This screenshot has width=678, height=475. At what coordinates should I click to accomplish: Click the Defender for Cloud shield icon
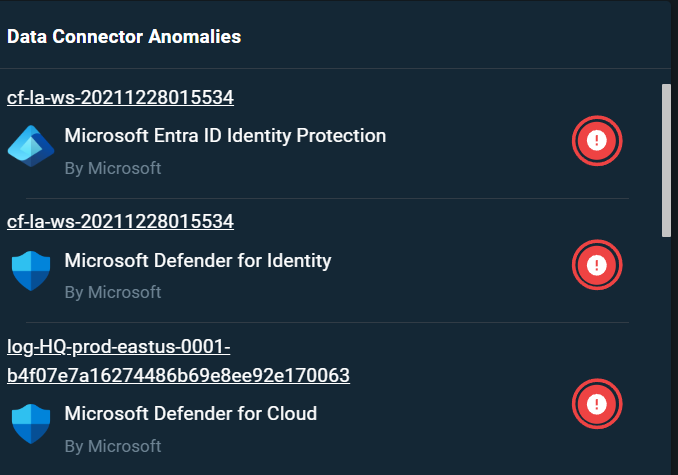pyautogui.click(x=31, y=424)
